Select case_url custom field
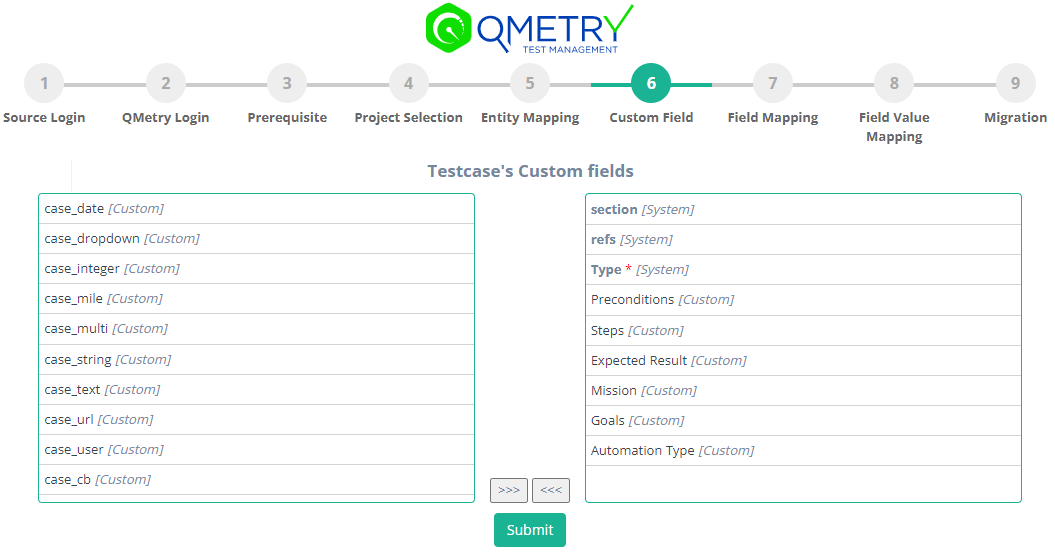 (256, 420)
